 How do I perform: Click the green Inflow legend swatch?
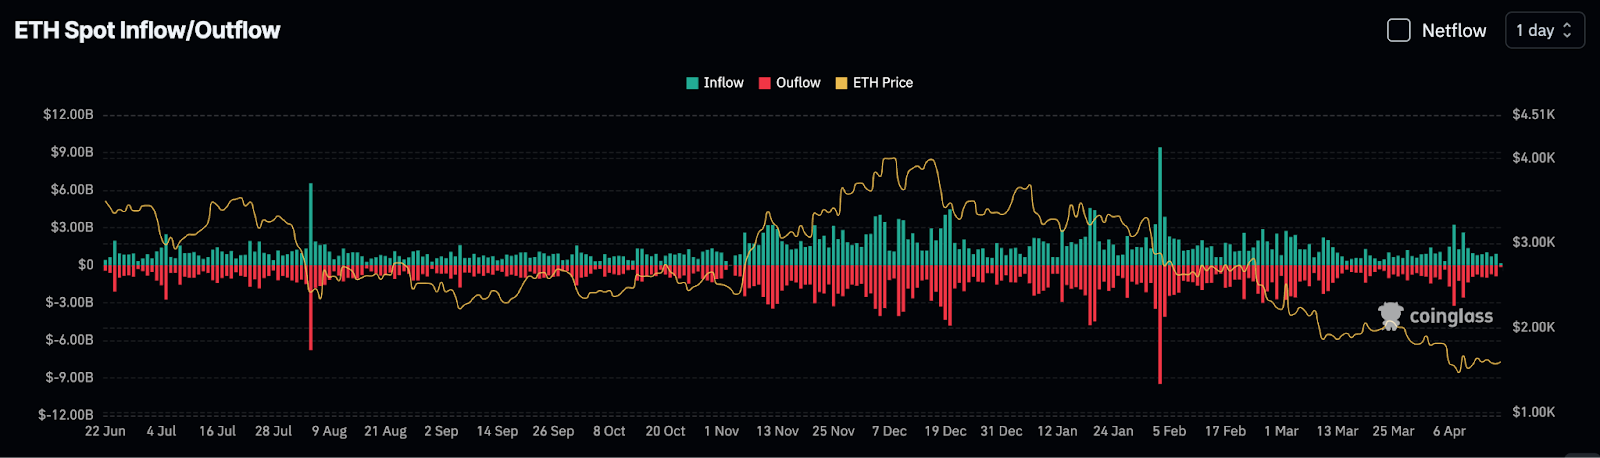coord(692,83)
